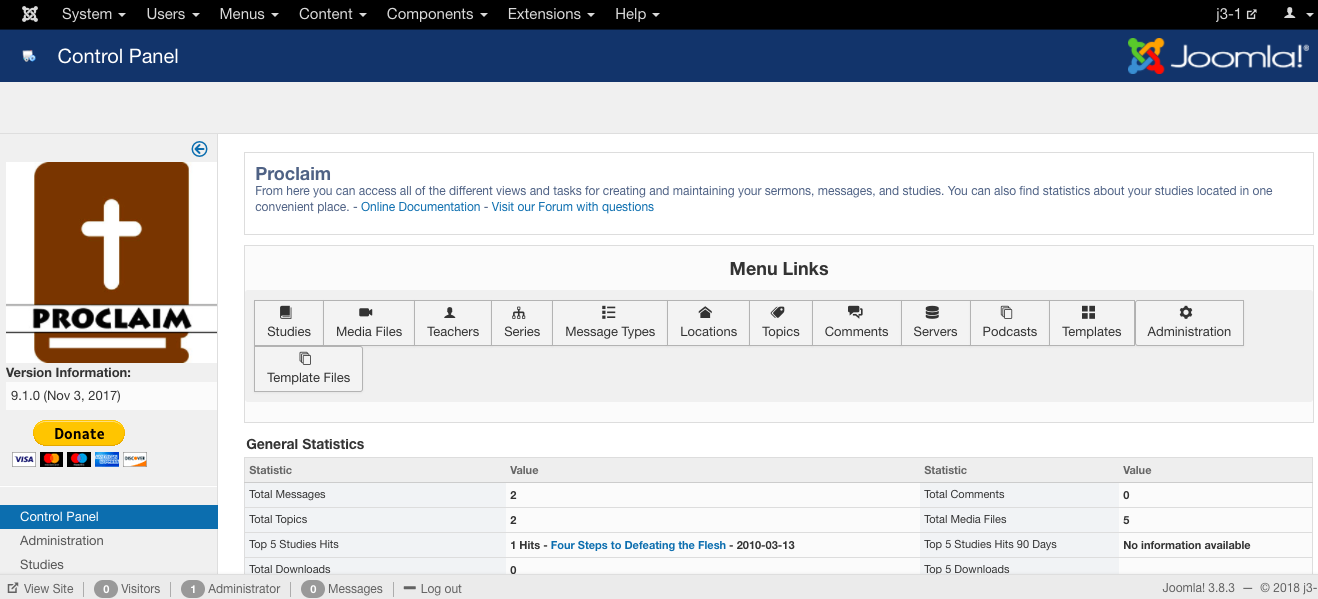
Task: Follow the Visit our Forum with questions link
Action: (573, 207)
